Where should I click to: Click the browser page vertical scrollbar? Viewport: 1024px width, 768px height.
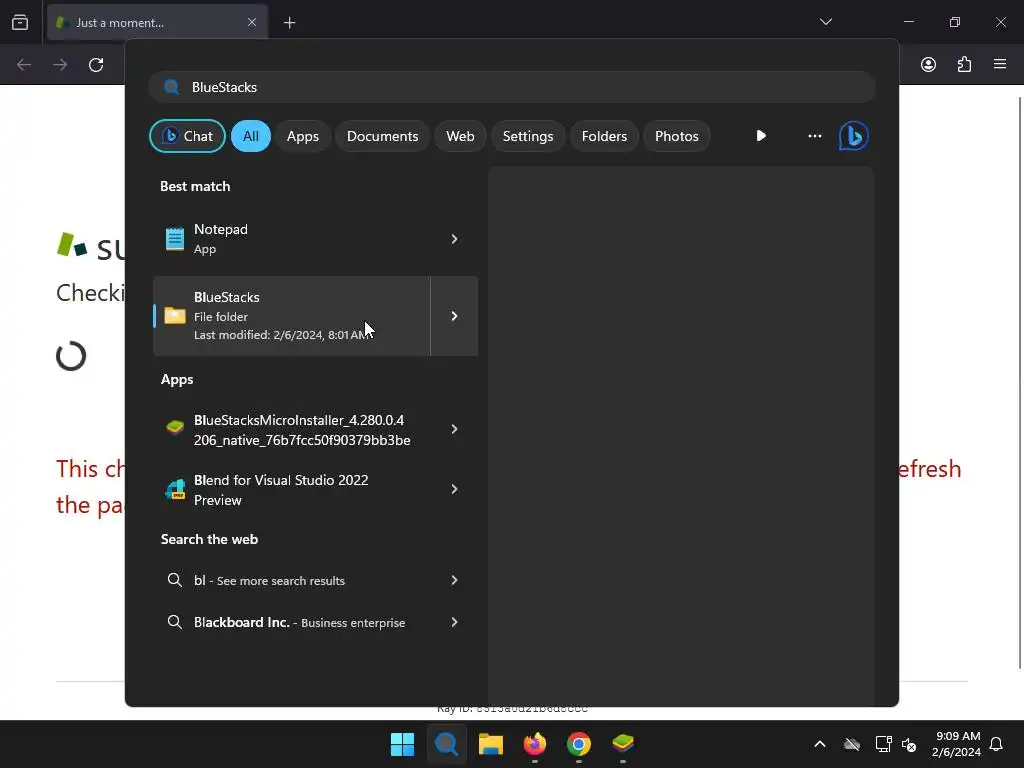[x=1020, y=383]
